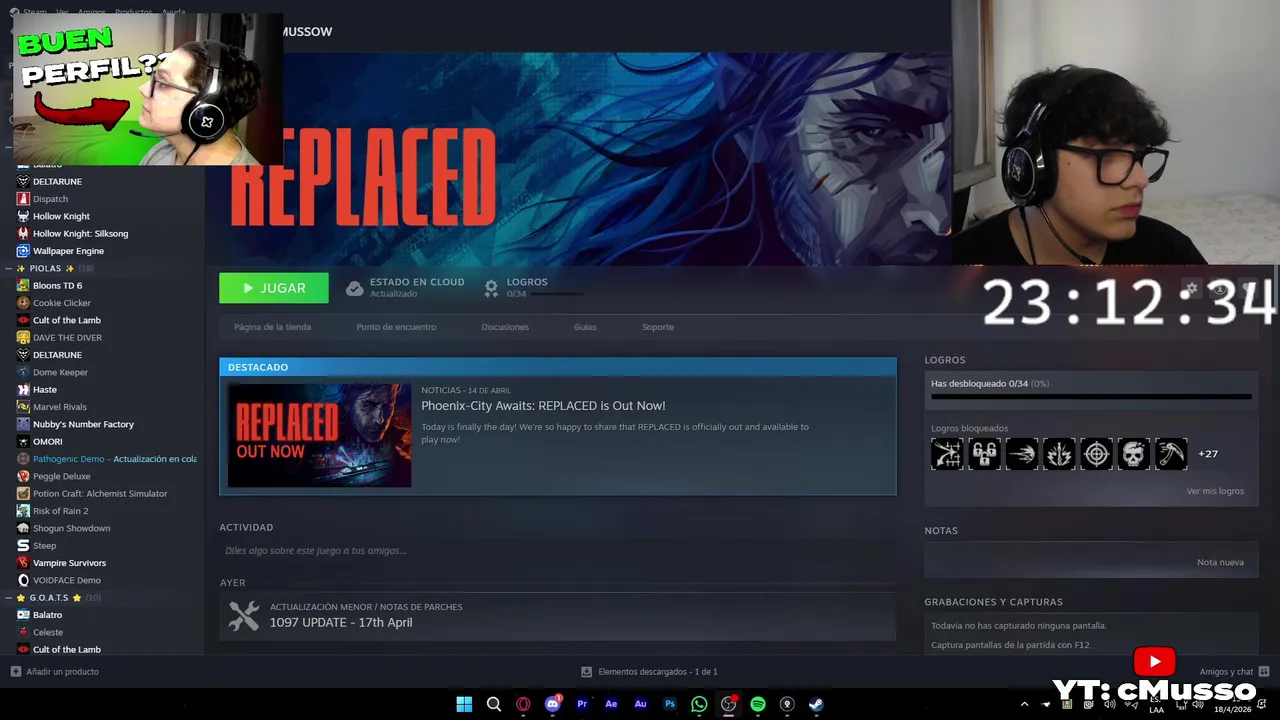Image resolution: width=1280 pixels, height=720 pixels.
Task: Click the Wallpaper Engine icon in library
Action: click(23, 251)
